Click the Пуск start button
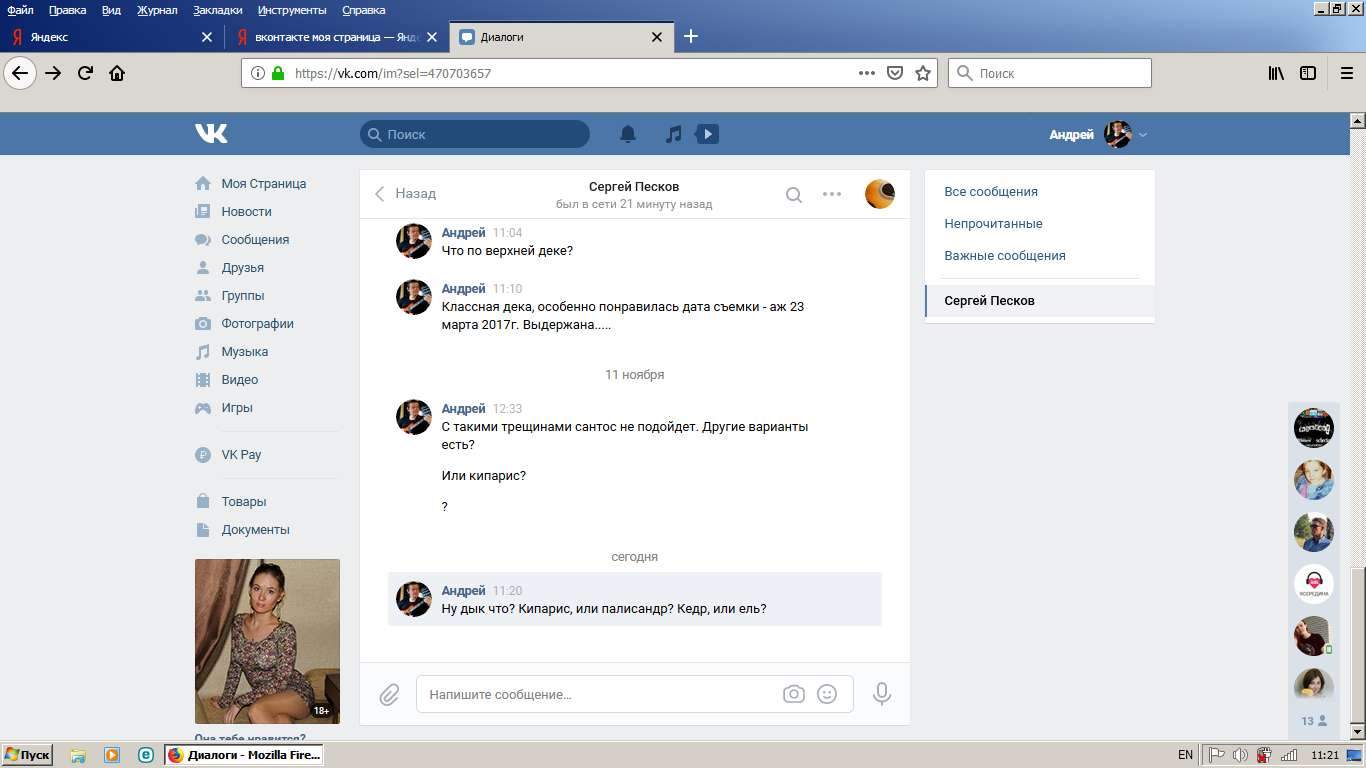Viewport: 1366px width, 768px height. [27, 755]
